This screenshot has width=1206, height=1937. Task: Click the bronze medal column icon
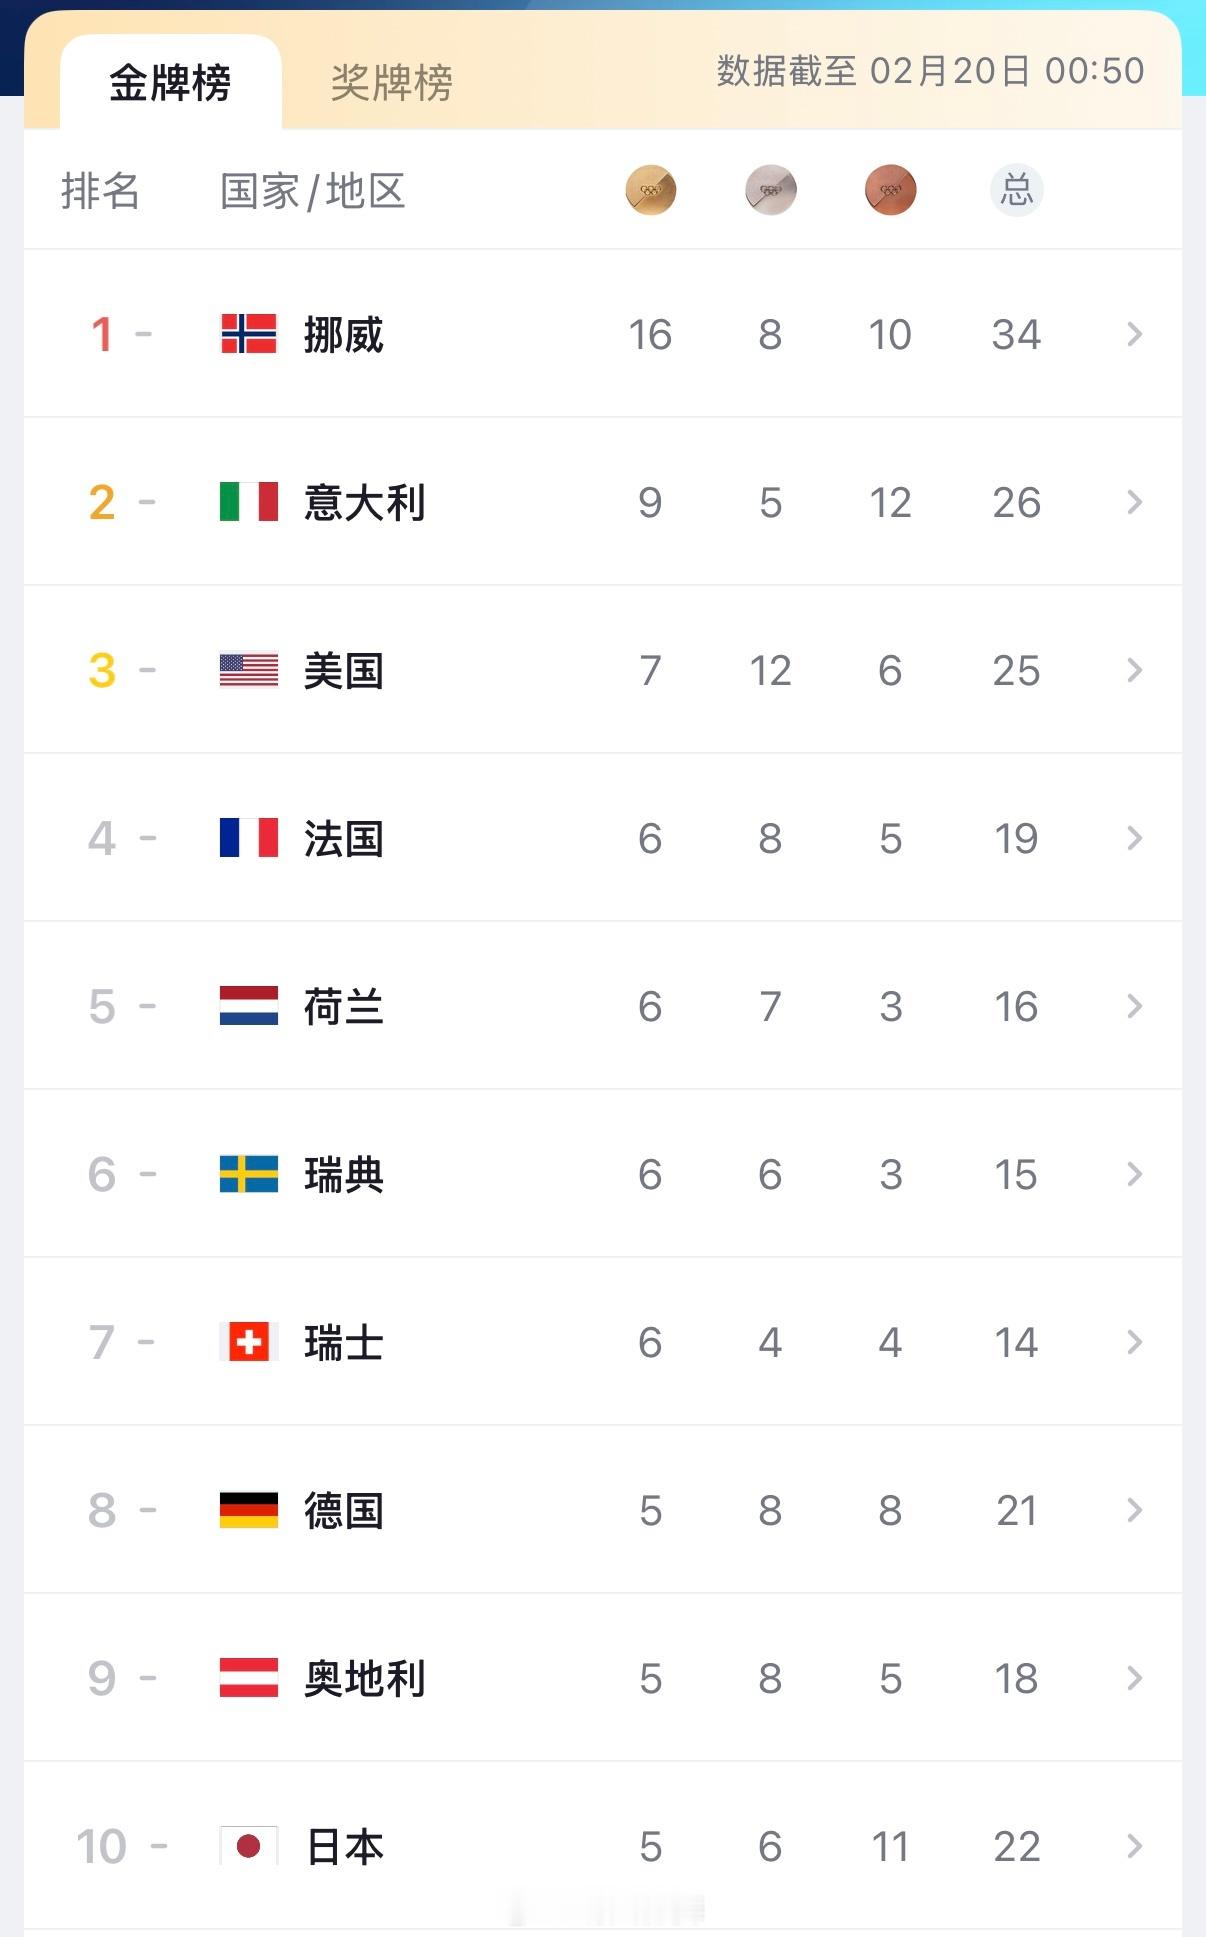click(x=890, y=190)
